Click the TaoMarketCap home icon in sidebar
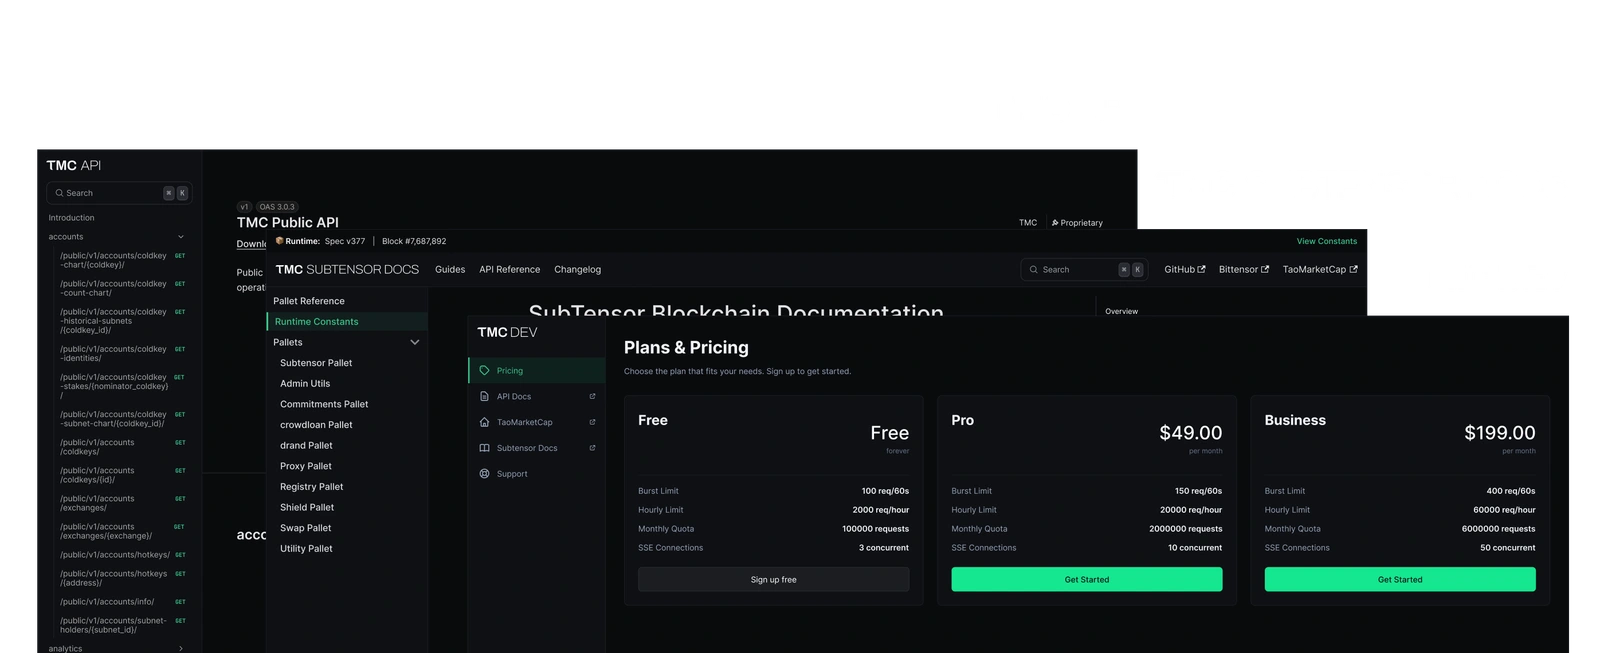Screen dimensions: 1600x653 point(484,422)
